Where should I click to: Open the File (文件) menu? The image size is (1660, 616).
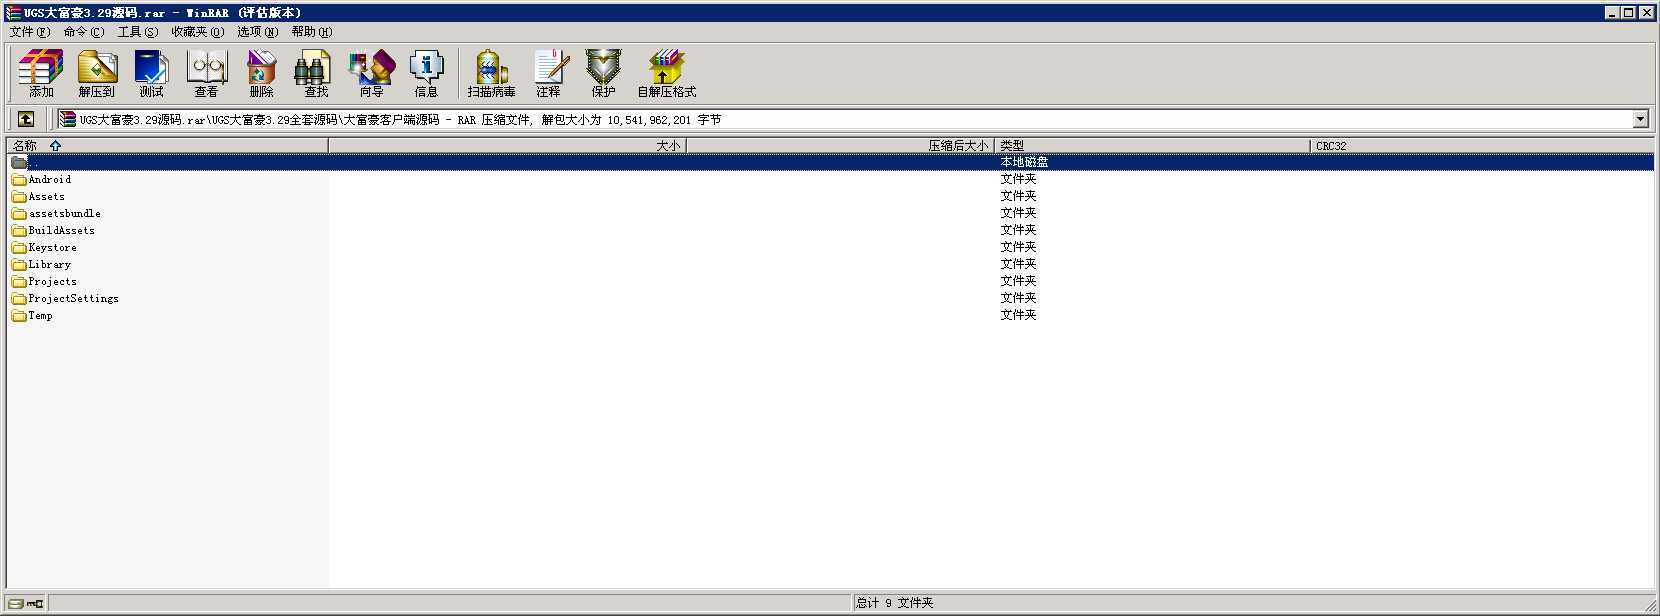click(x=29, y=32)
